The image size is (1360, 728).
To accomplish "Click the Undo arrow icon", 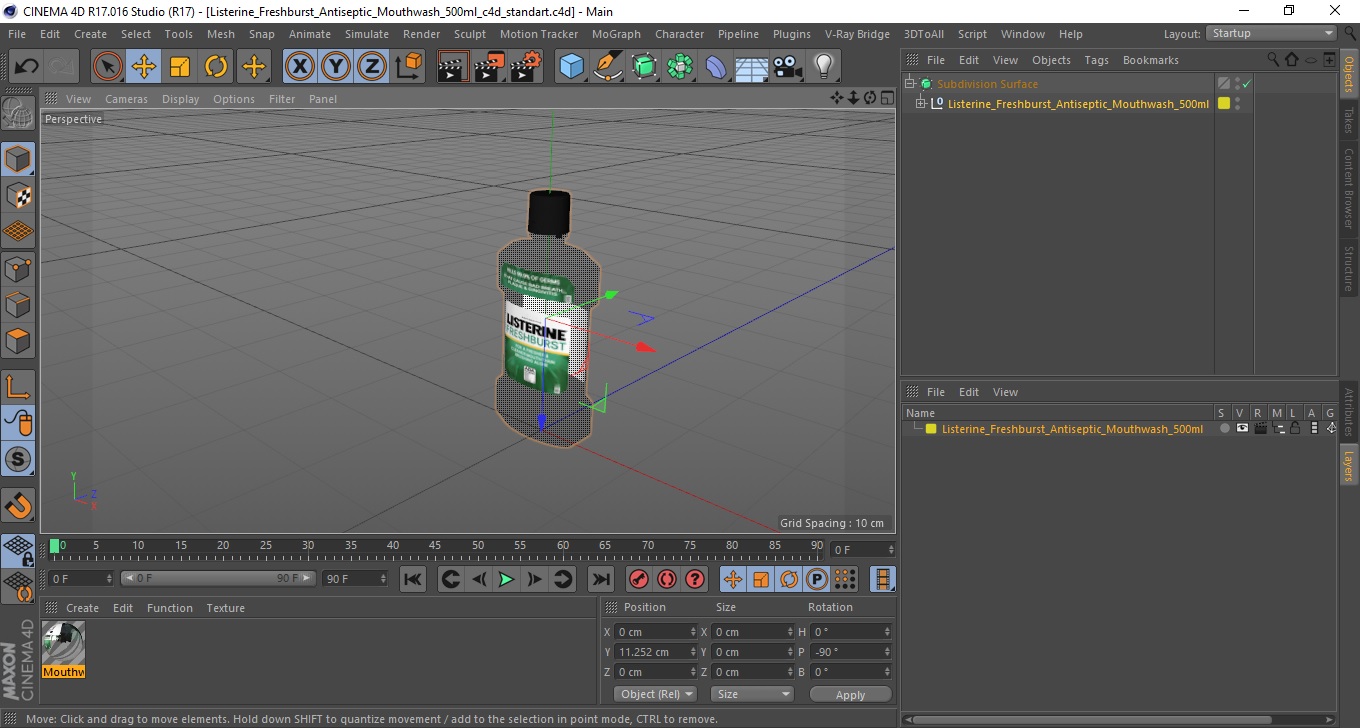I will coord(27,67).
